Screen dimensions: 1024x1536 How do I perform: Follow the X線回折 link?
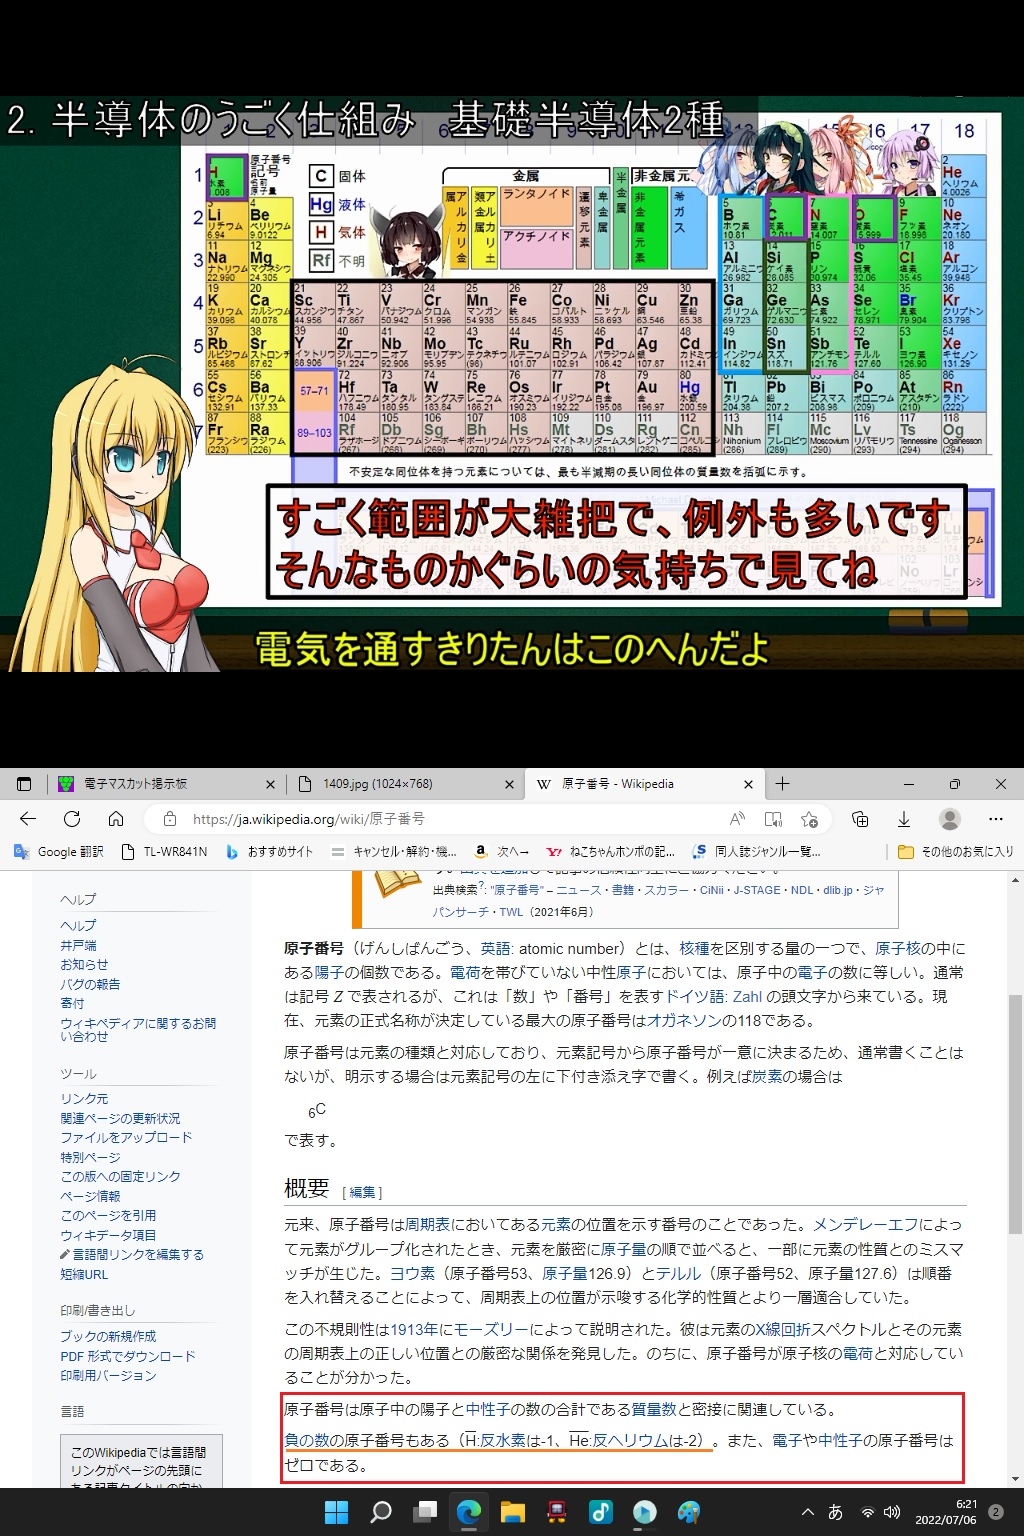coord(783,1330)
